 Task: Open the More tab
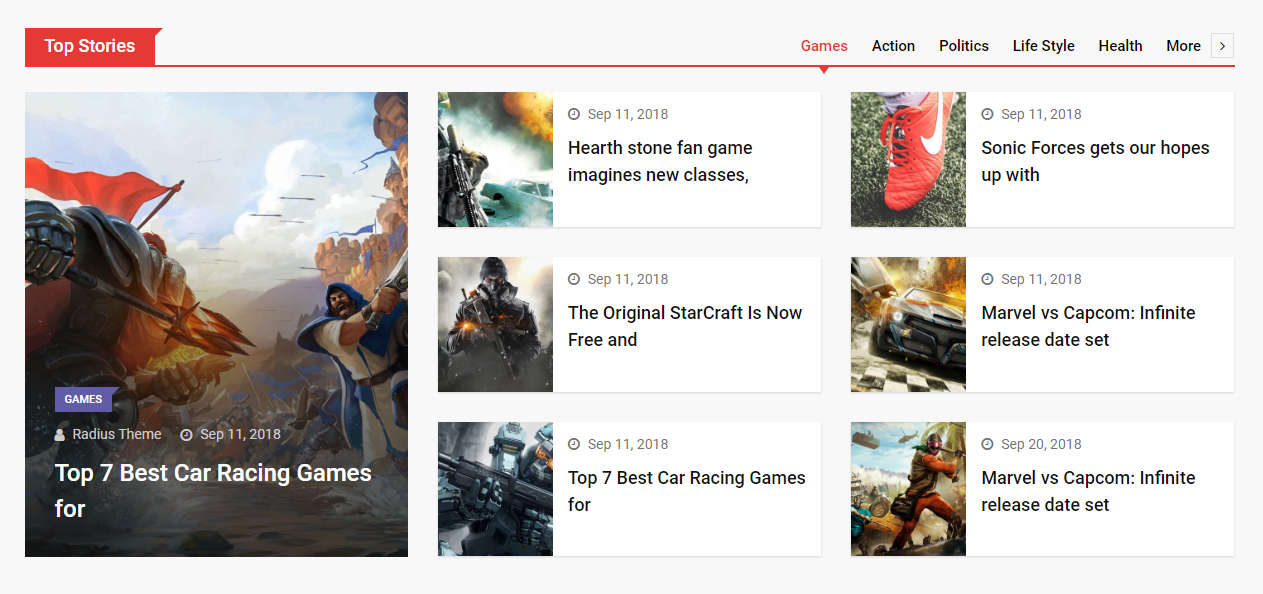(x=1183, y=46)
